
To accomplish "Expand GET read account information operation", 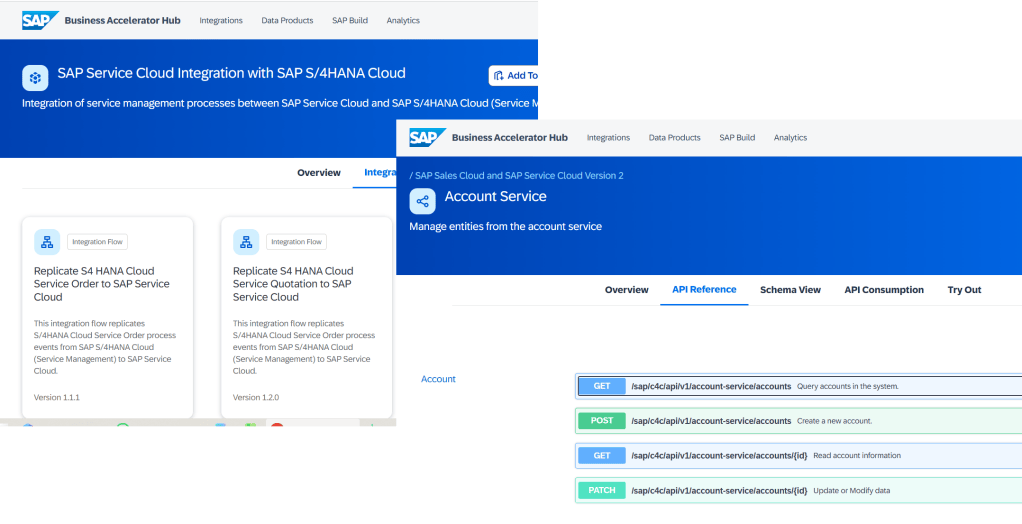I will pos(799,455).
